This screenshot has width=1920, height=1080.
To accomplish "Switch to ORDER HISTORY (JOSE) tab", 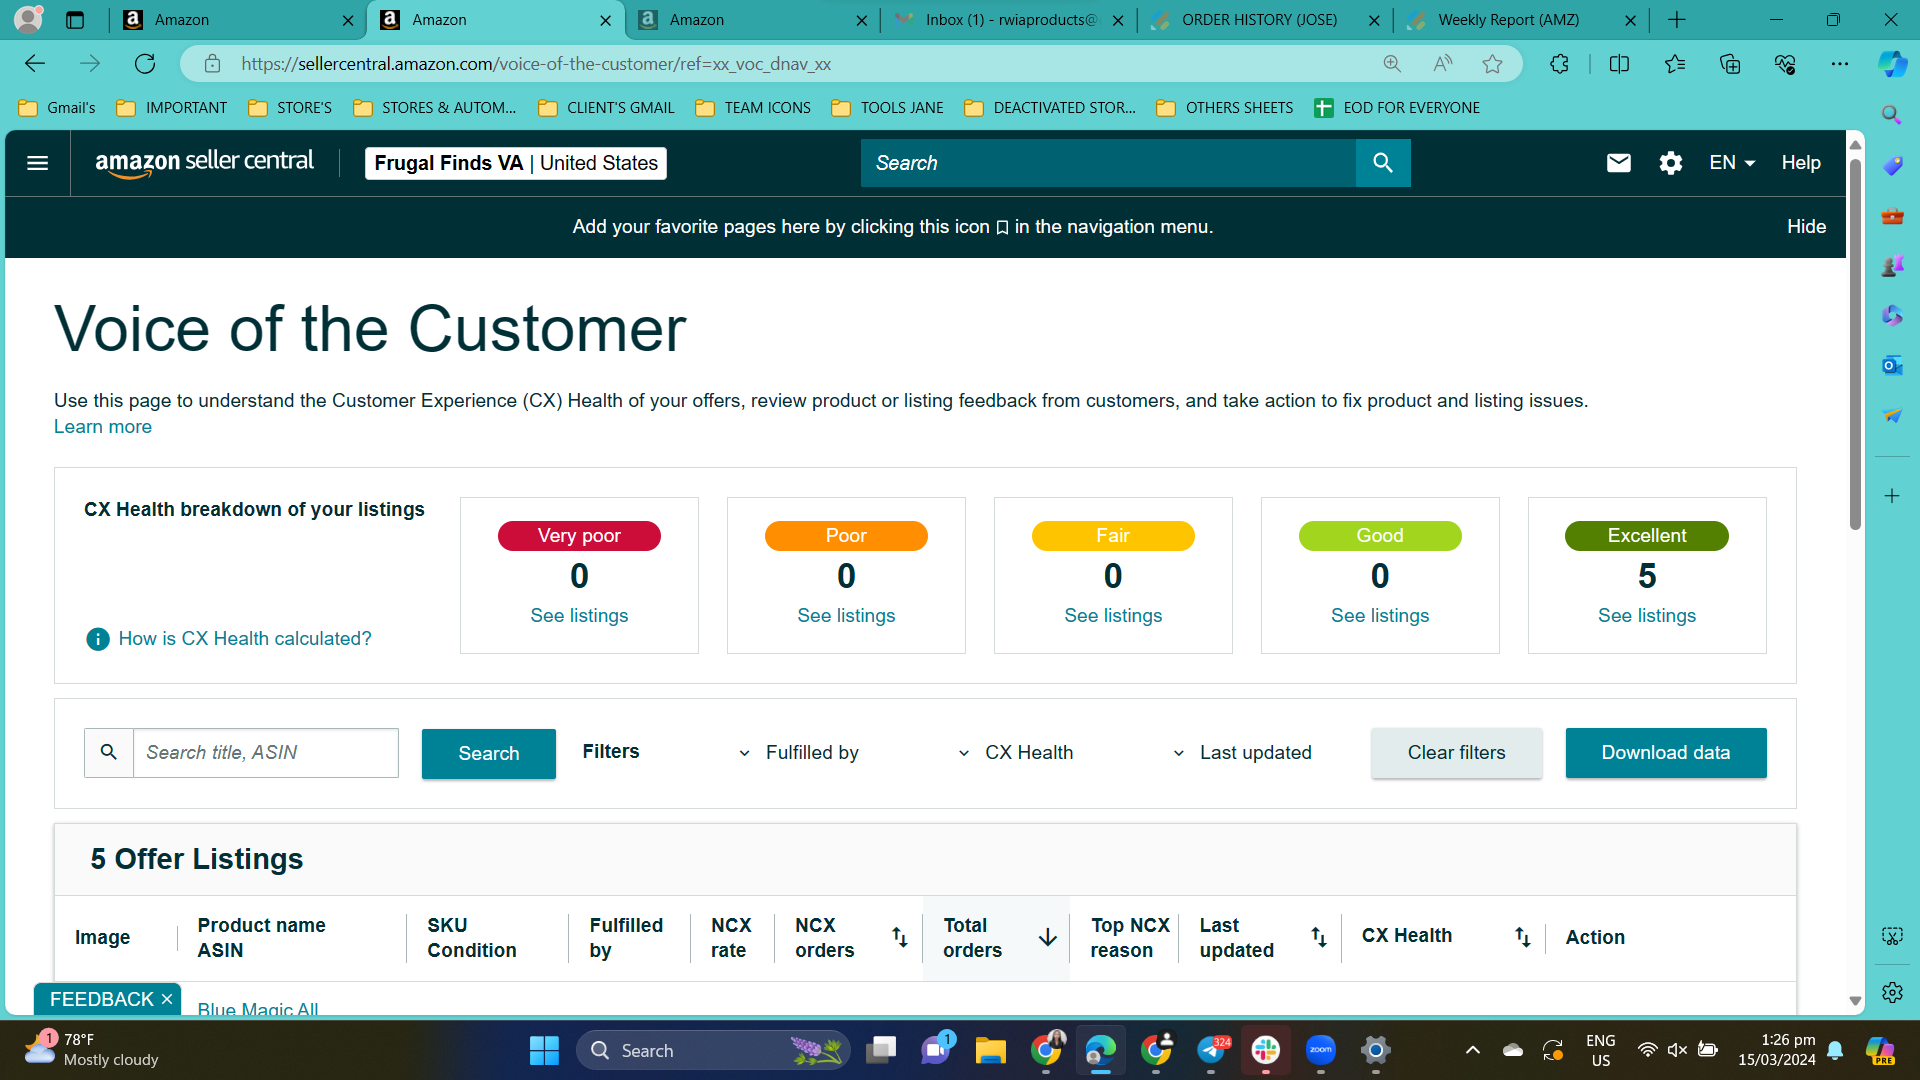I will tap(1265, 20).
